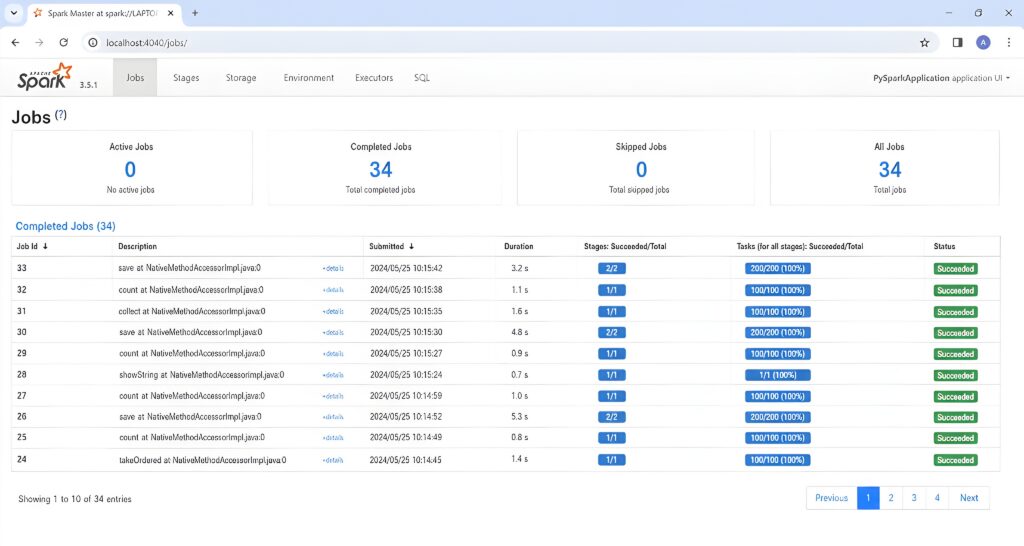
Task: Sort the table by Submitted time
Action: tap(391, 246)
